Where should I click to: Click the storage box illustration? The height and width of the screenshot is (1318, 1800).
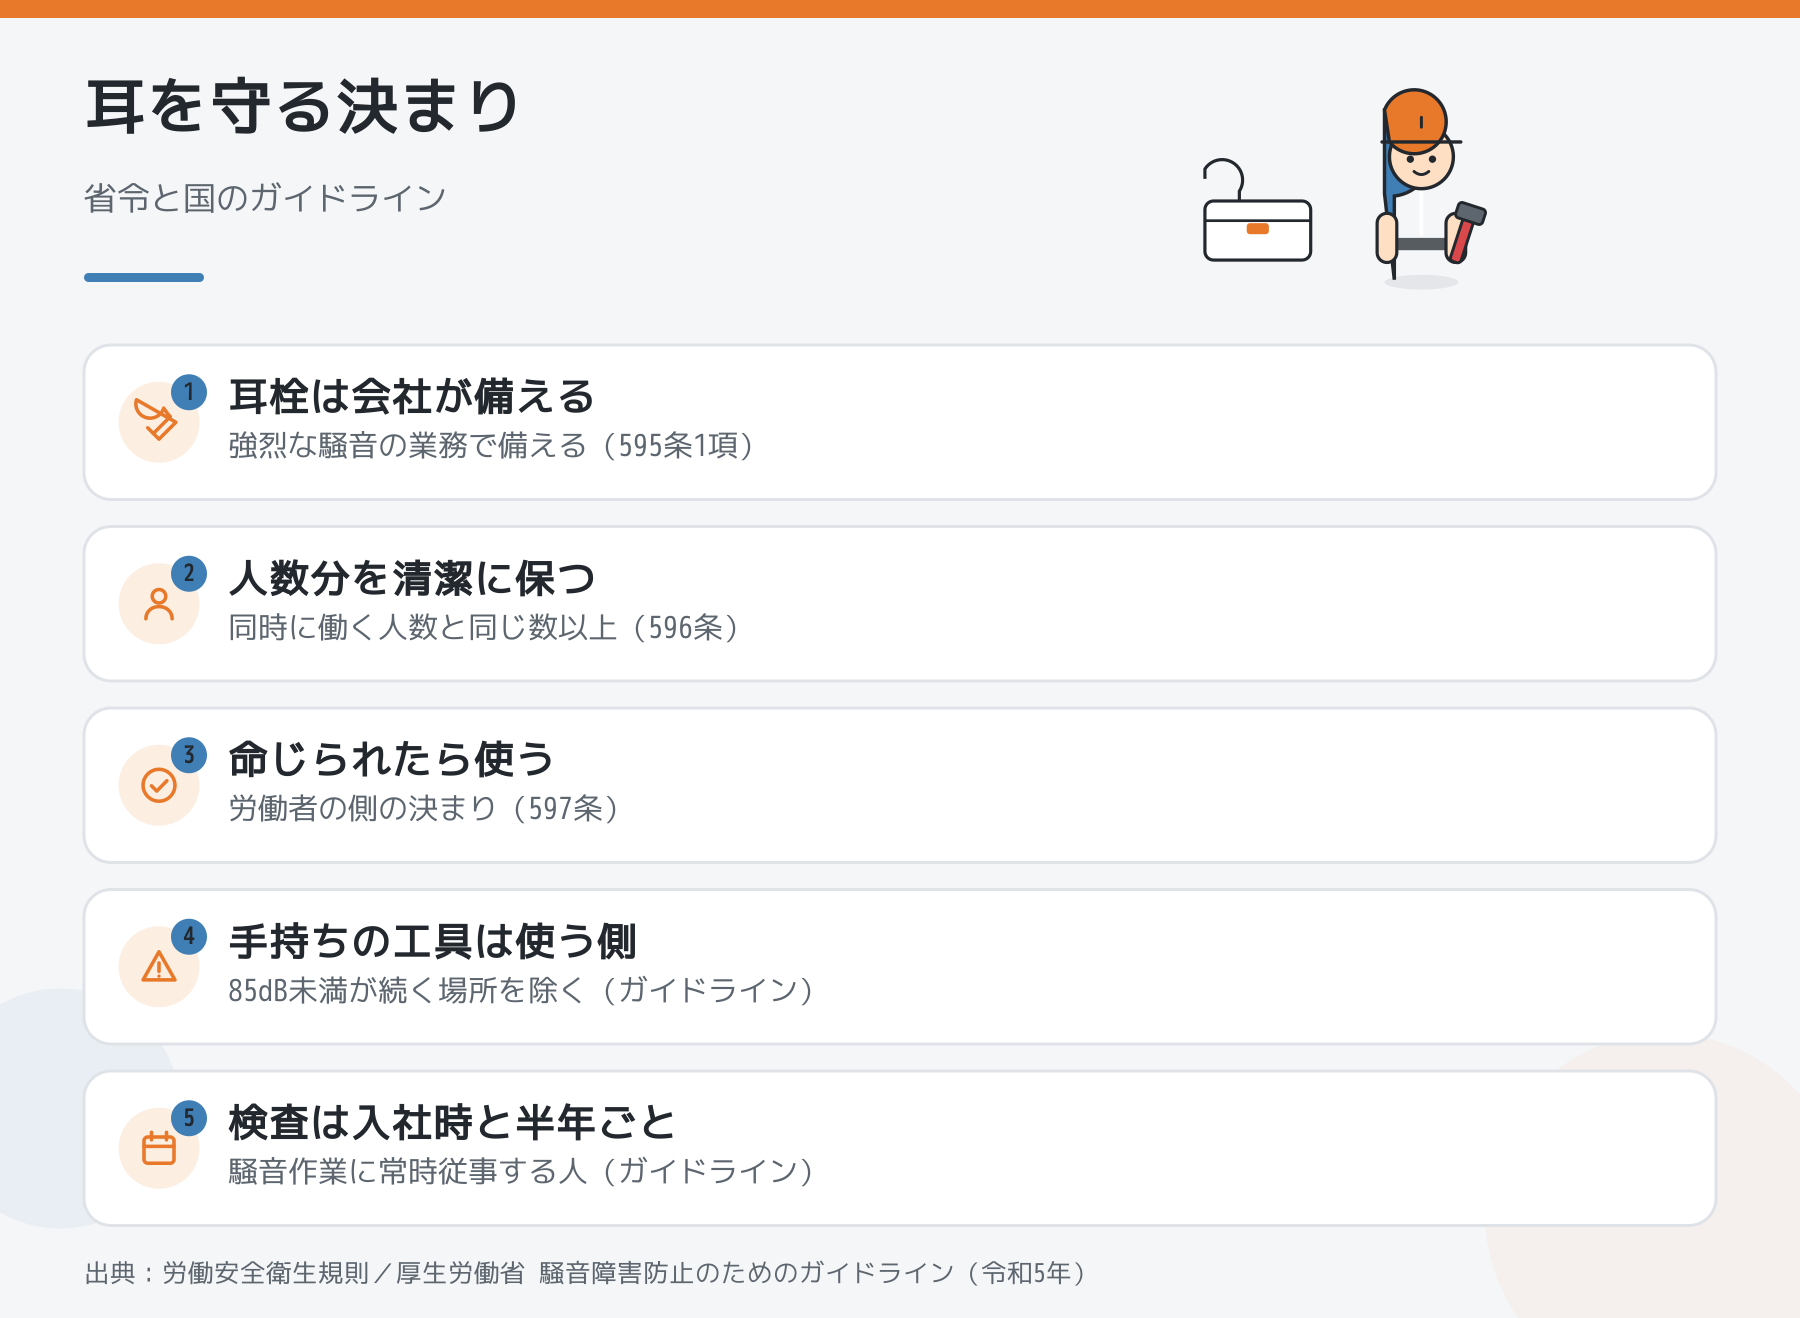point(1257,210)
